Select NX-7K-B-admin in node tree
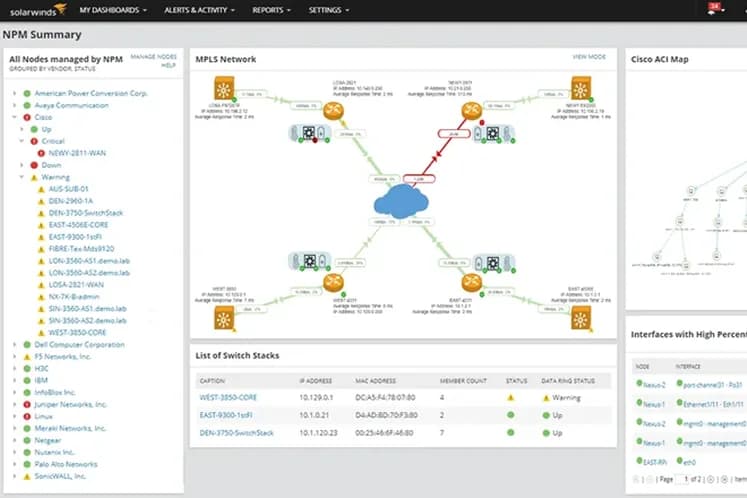 tap(74, 296)
